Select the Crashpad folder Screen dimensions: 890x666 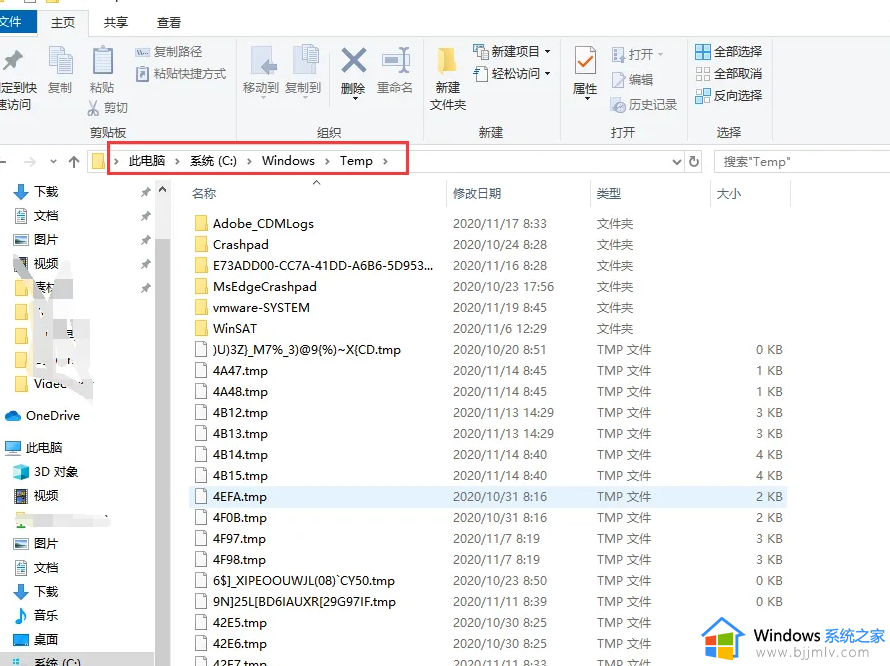click(x=241, y=245)
